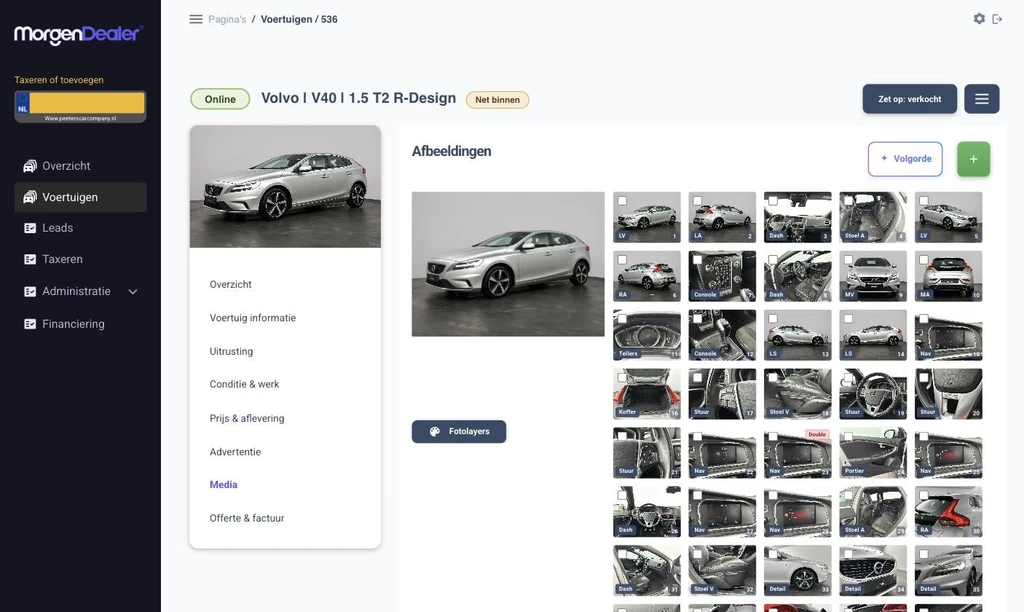The width and height of the screenshot is (1024, 612).
Task: Check the box on LA photo 2
Action: point(697,201)
